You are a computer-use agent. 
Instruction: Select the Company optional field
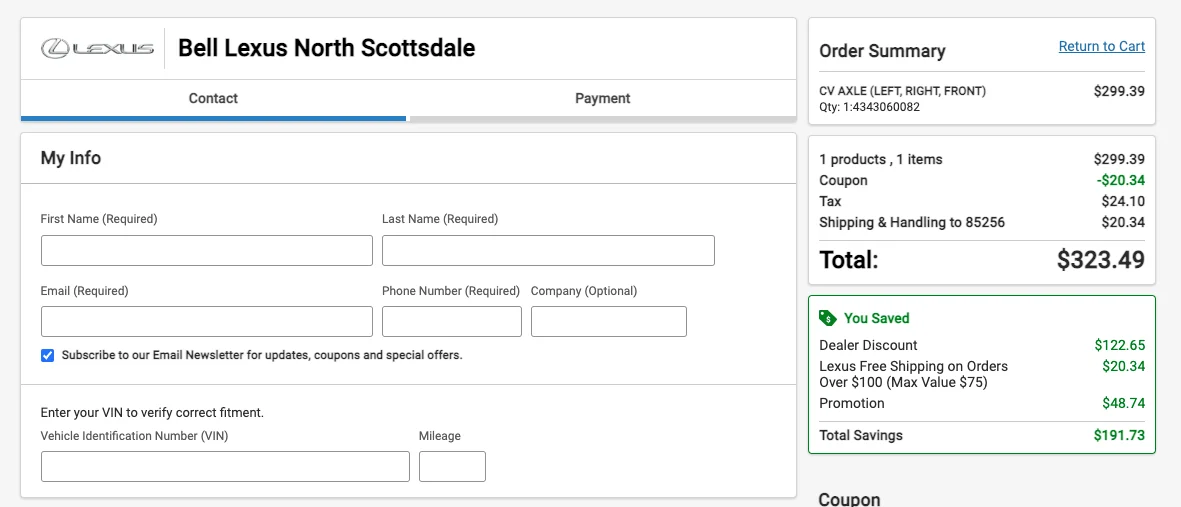[x=609, y=322]
